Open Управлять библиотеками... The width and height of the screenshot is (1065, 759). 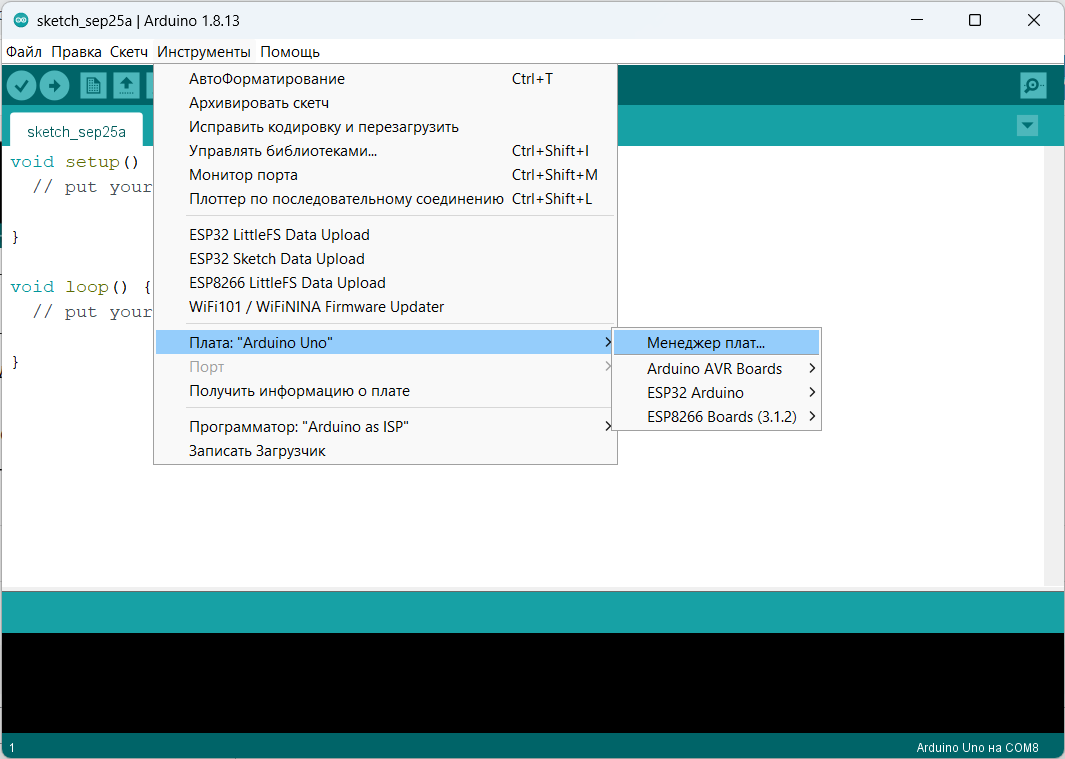click(x=385, y=151)
